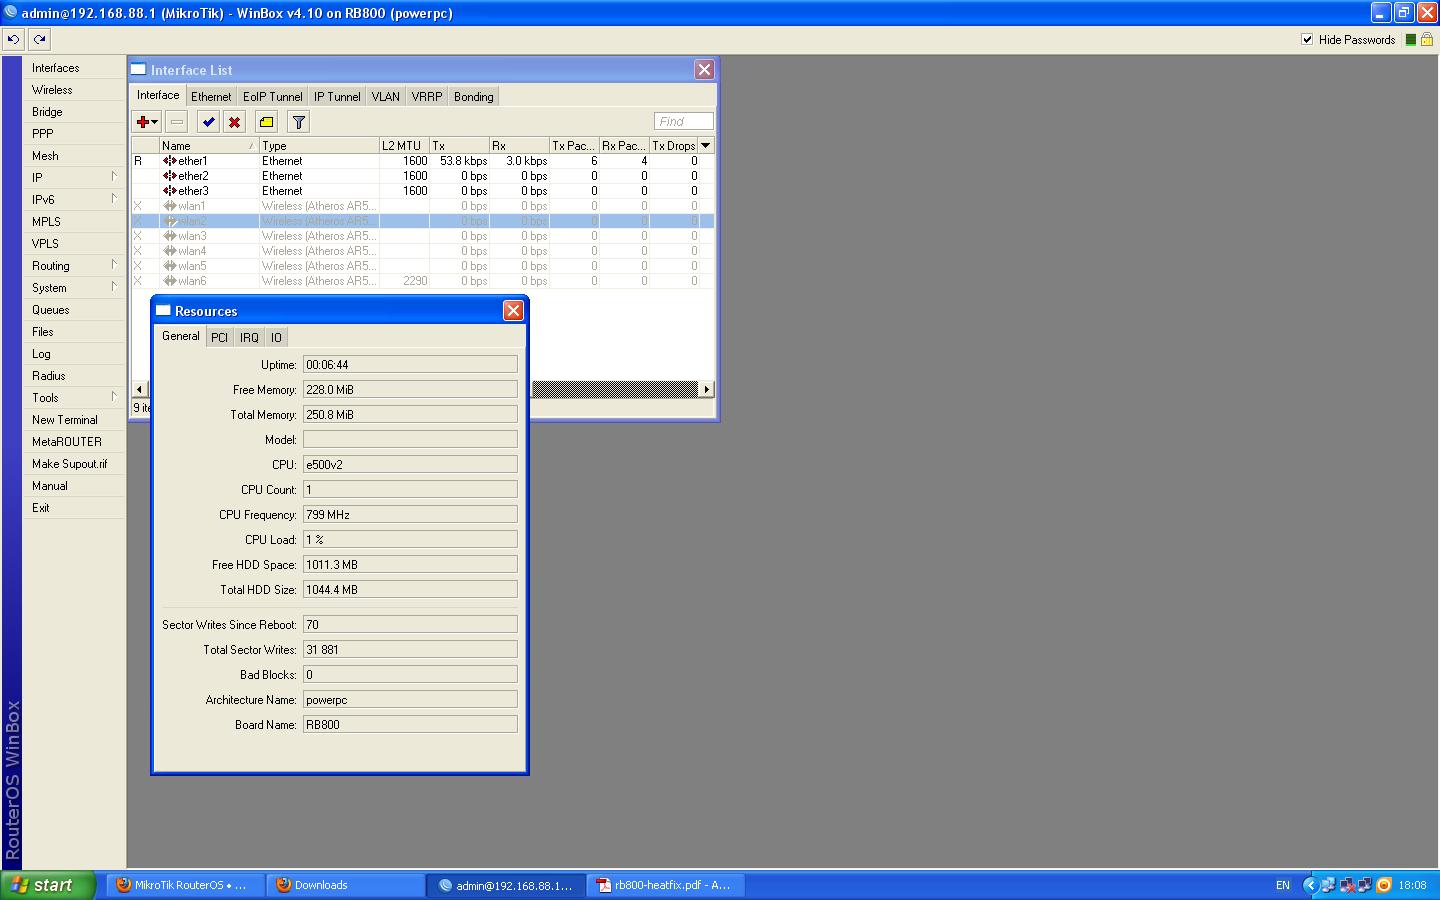Expand hidden system tray icons
Image resolution: width=1440 pixels, height=900 pixels.
1310,885
